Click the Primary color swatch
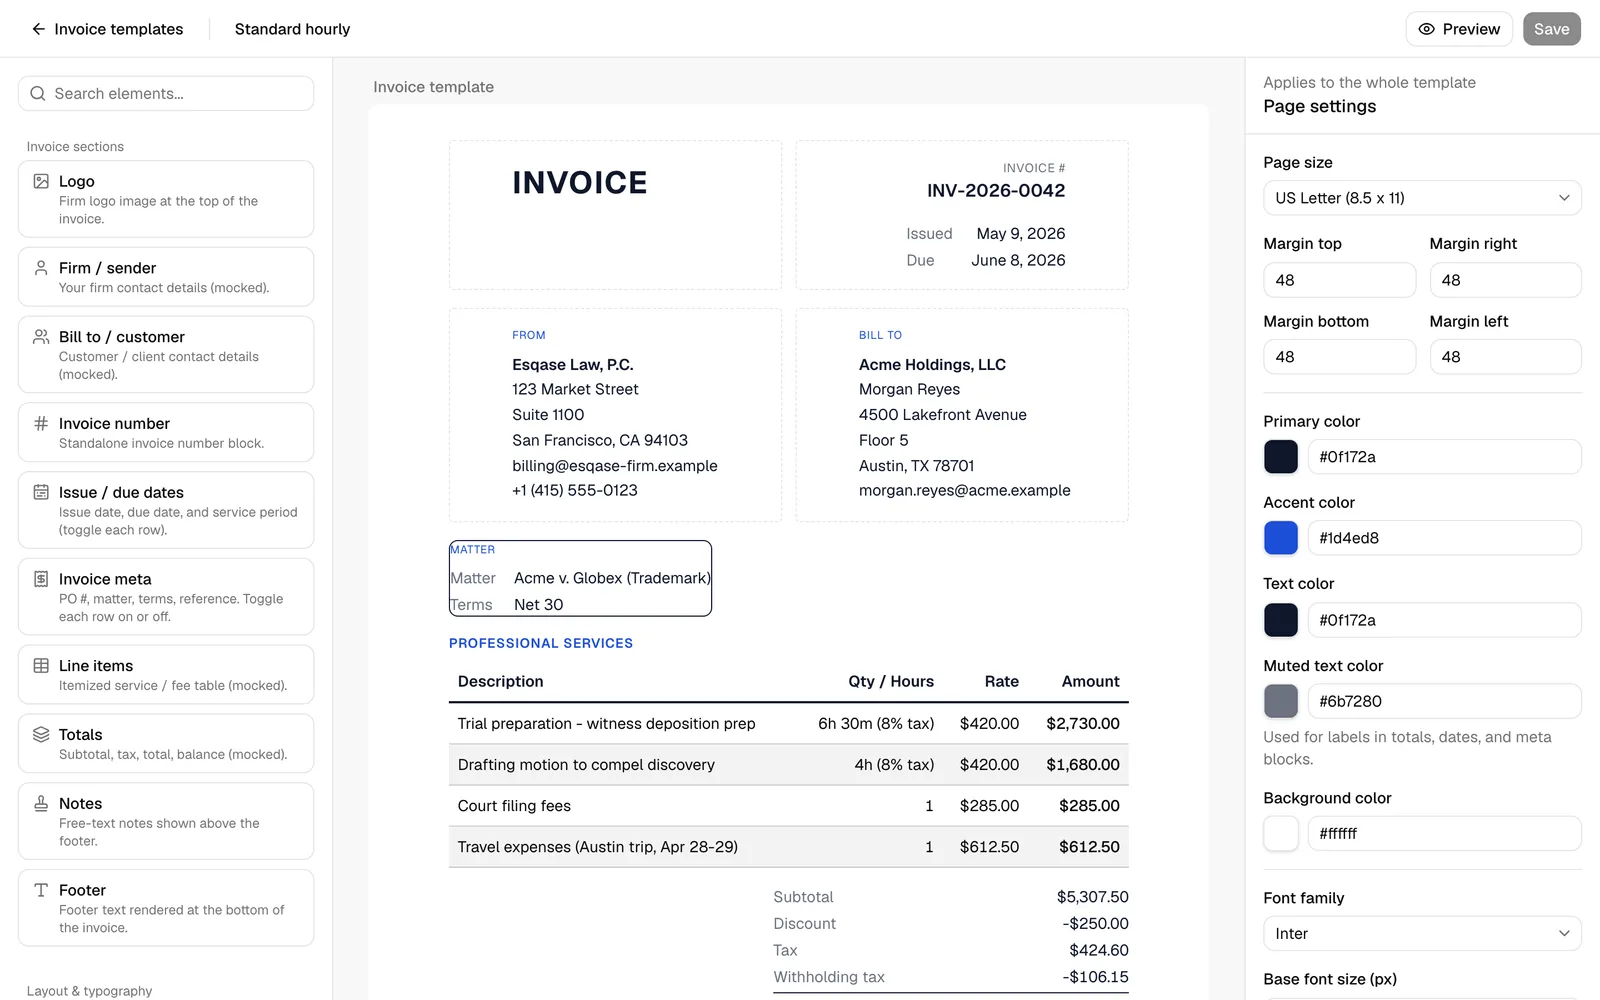 pyautogui.click(x=1281, y=457)
